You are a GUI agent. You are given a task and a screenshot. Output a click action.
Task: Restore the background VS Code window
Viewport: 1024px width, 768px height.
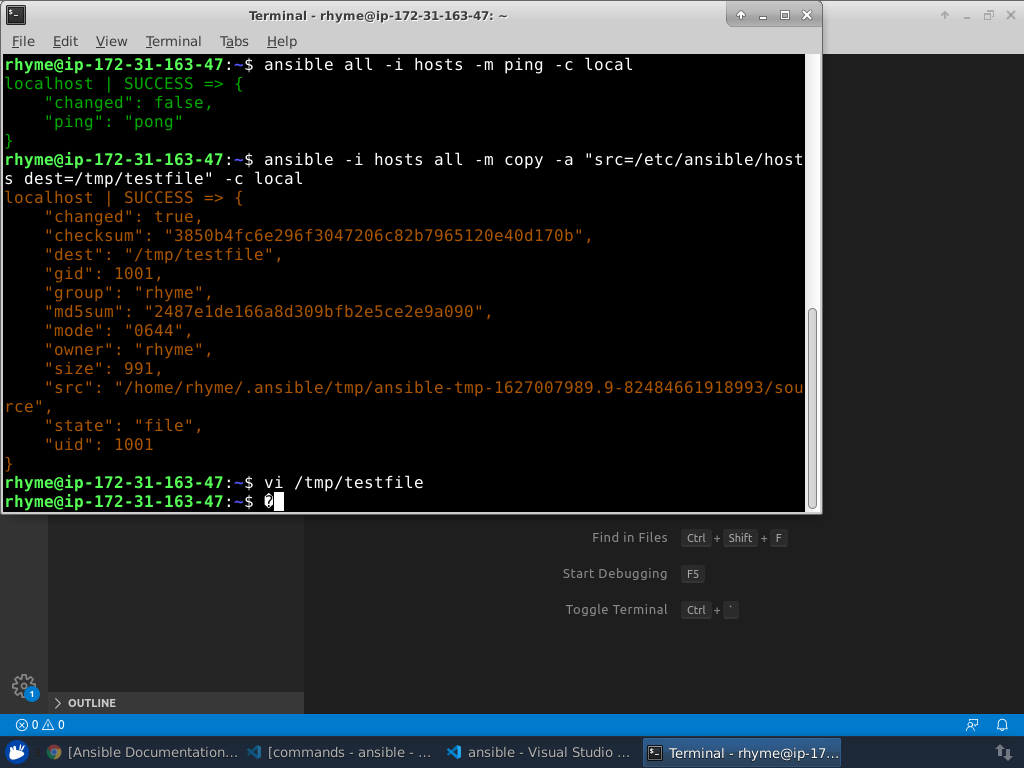coord(989,15)
